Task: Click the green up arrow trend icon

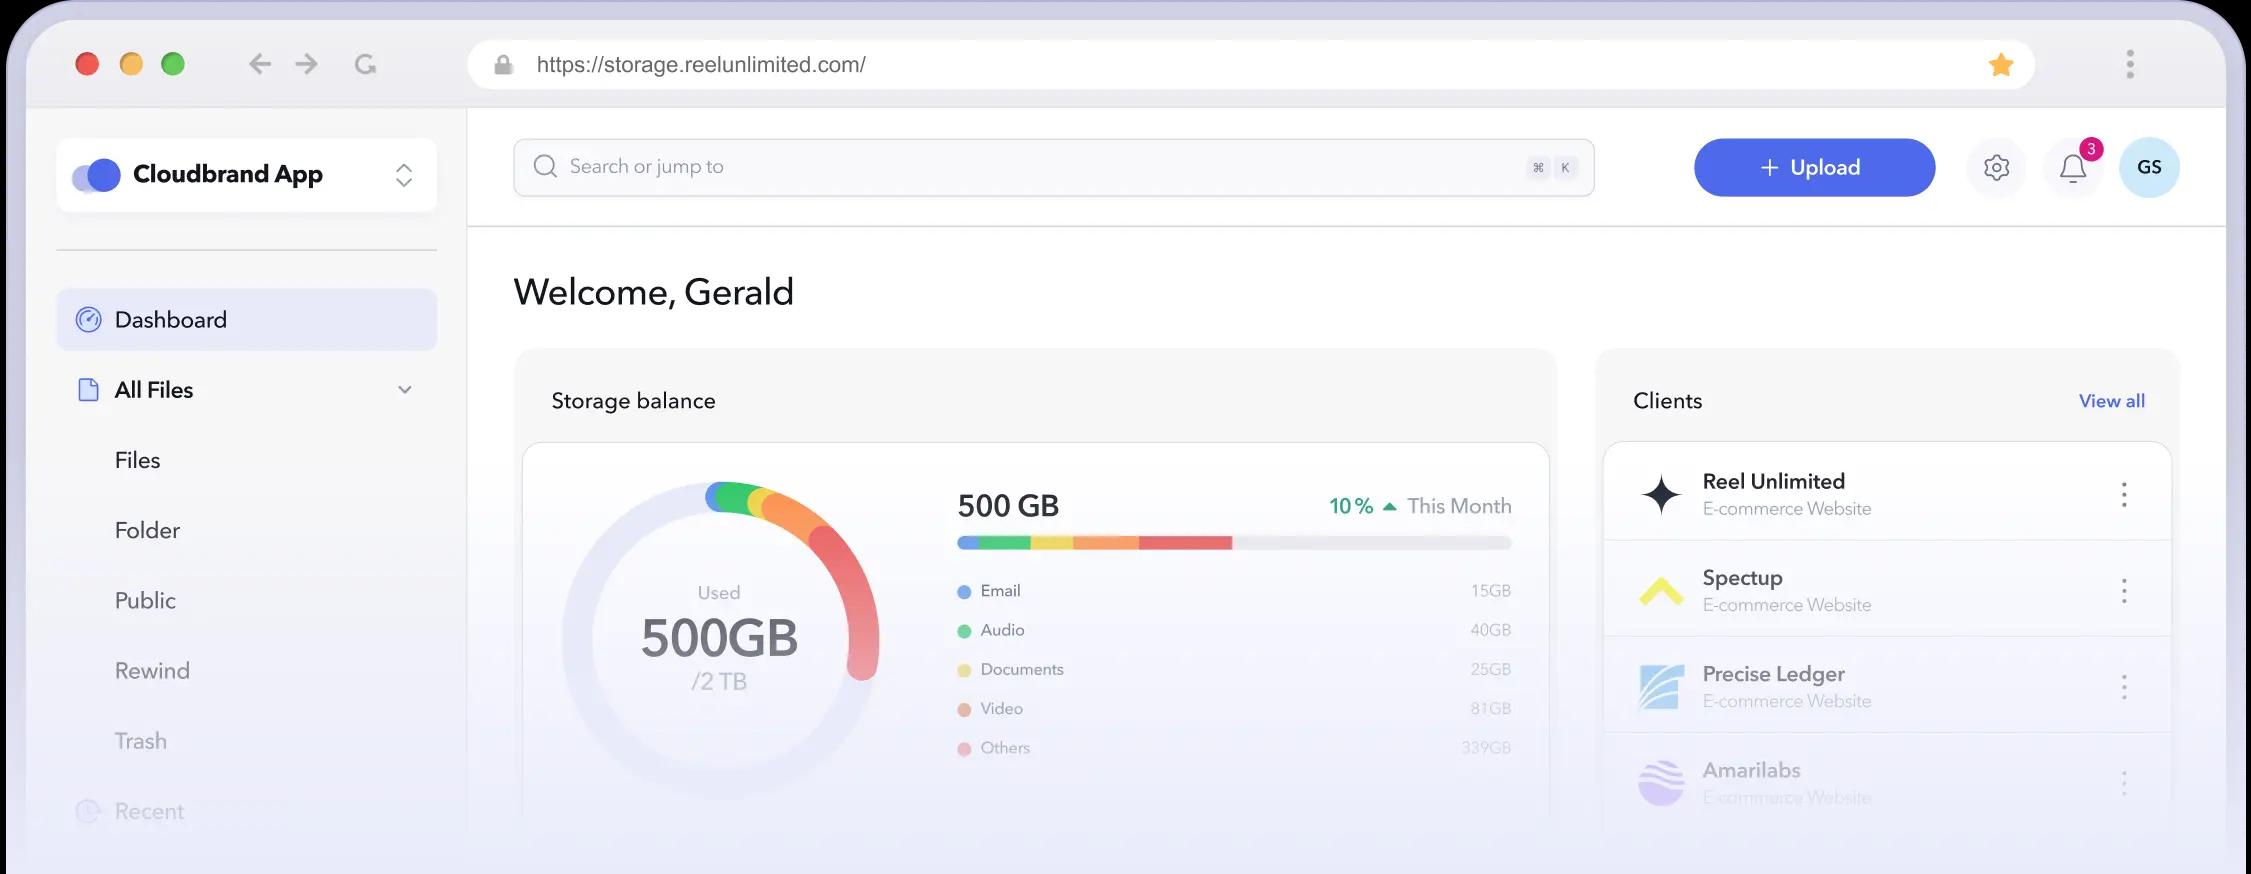Action: (x=1389, y=507)
